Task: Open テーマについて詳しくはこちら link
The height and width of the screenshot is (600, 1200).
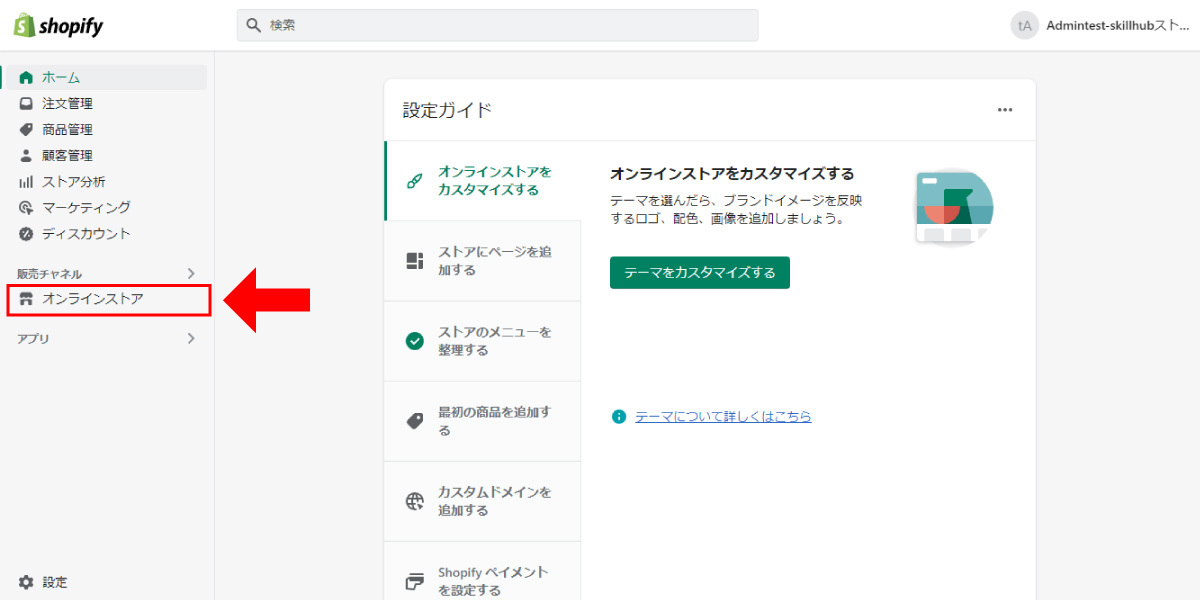Action: pos(723,416)
